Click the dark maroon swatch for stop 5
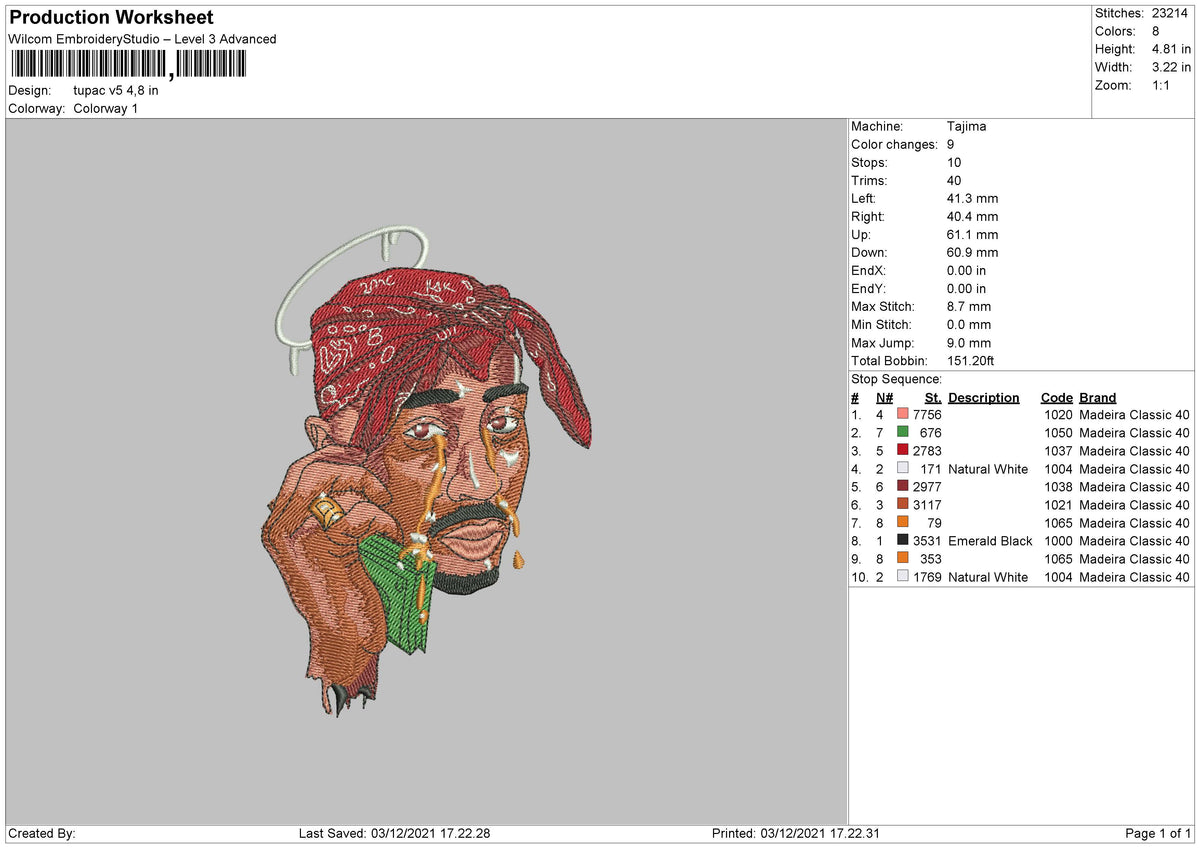The height and width of the screenshot is (848, 1200). pyautogui.click(x=901, y=487)
